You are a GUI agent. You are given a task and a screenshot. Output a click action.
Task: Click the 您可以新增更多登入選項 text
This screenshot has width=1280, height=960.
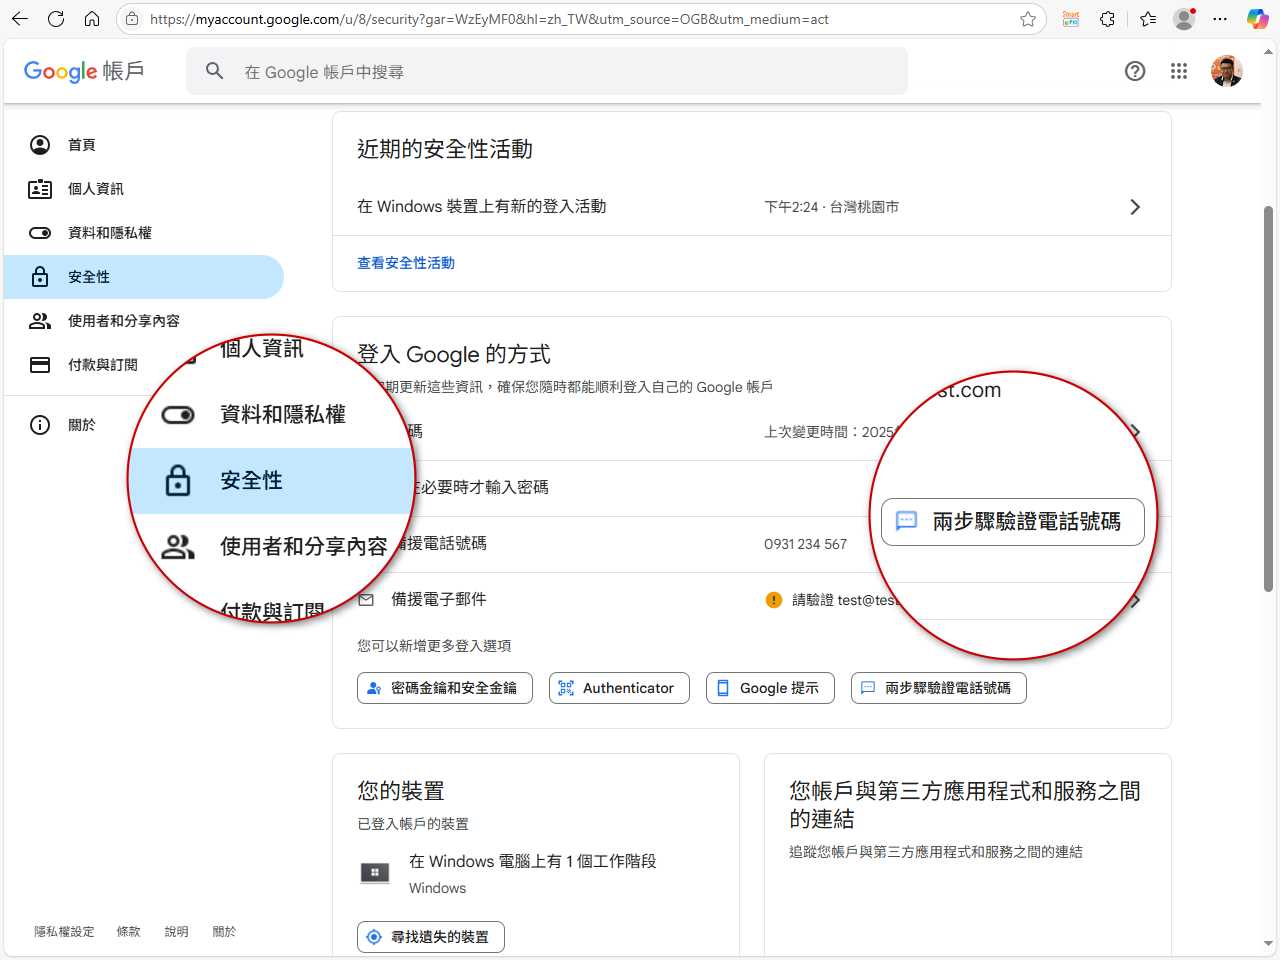pos(434,646)
